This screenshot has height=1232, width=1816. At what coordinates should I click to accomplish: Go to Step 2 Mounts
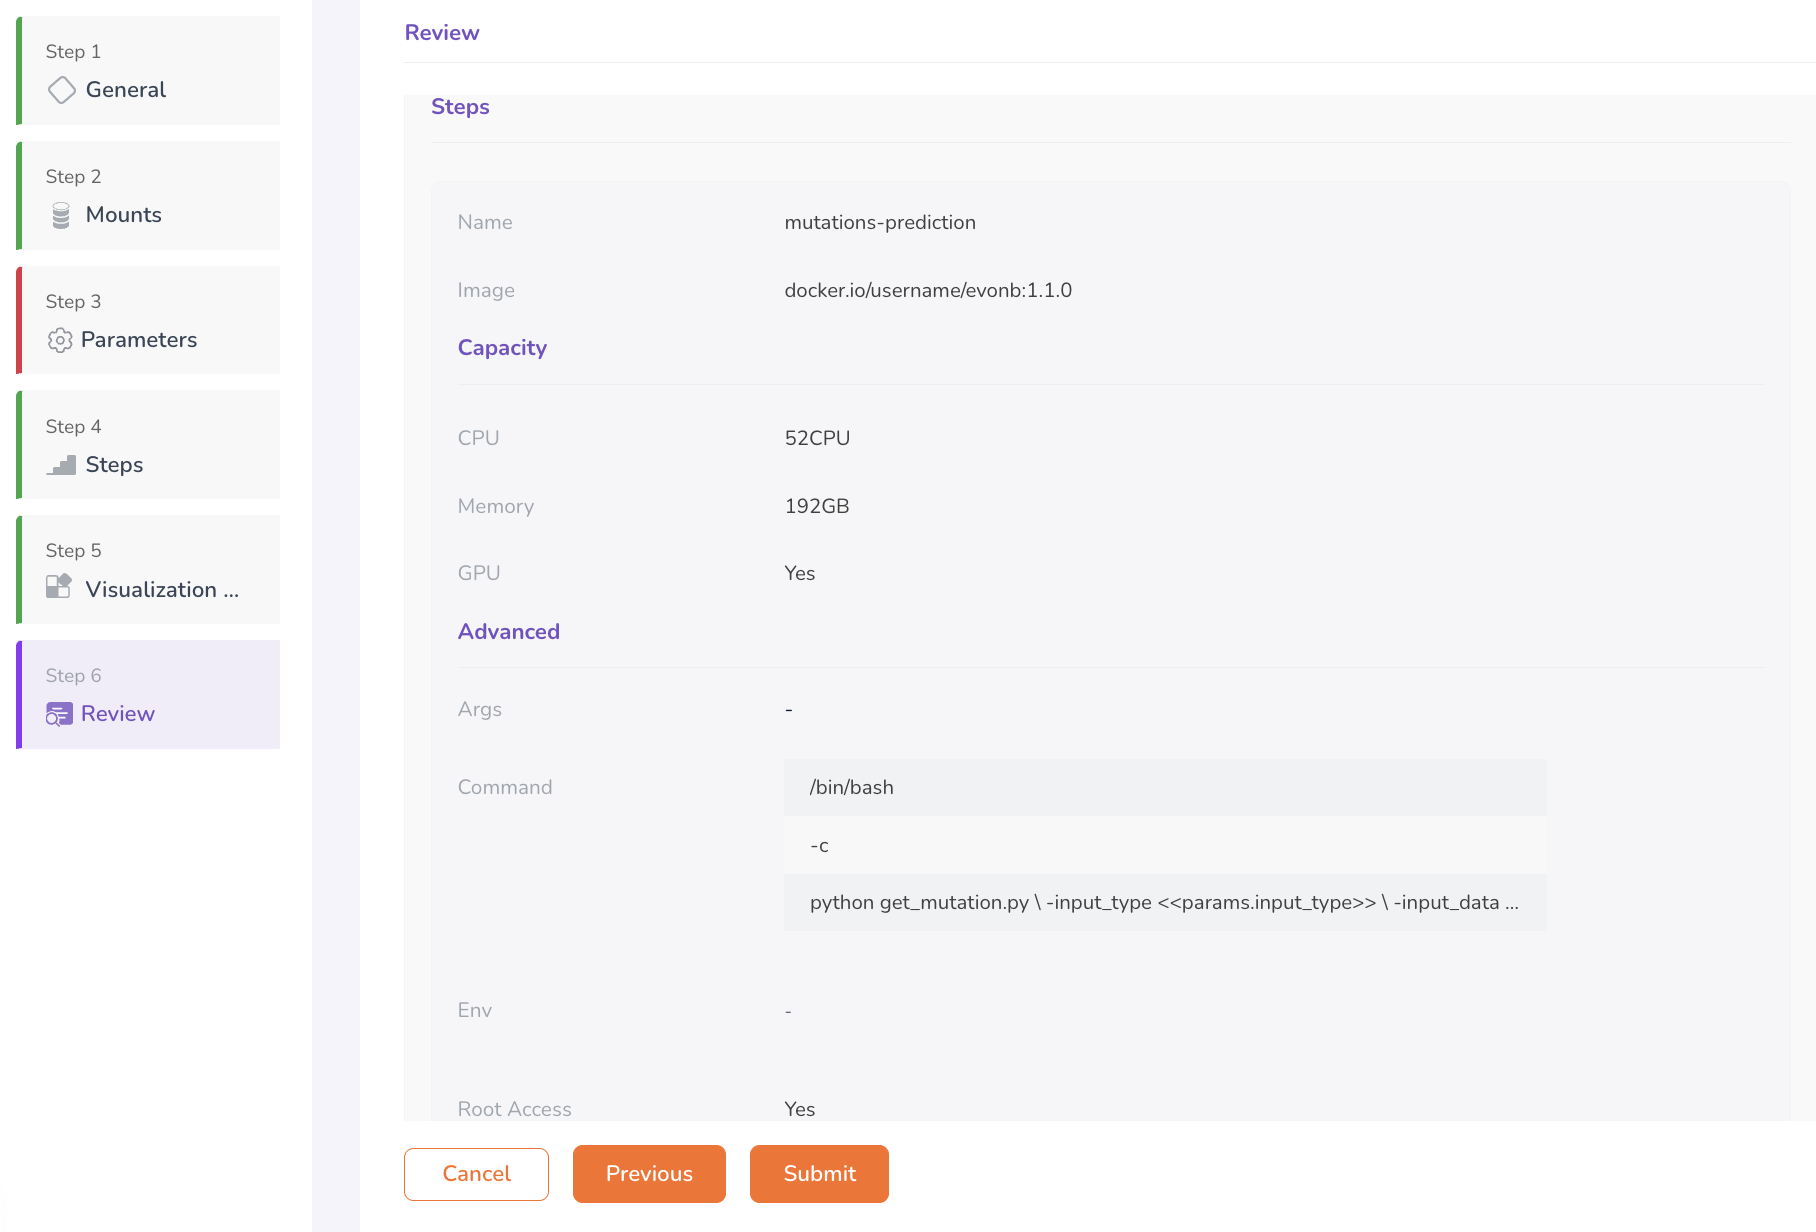click(x=150, y=196)
